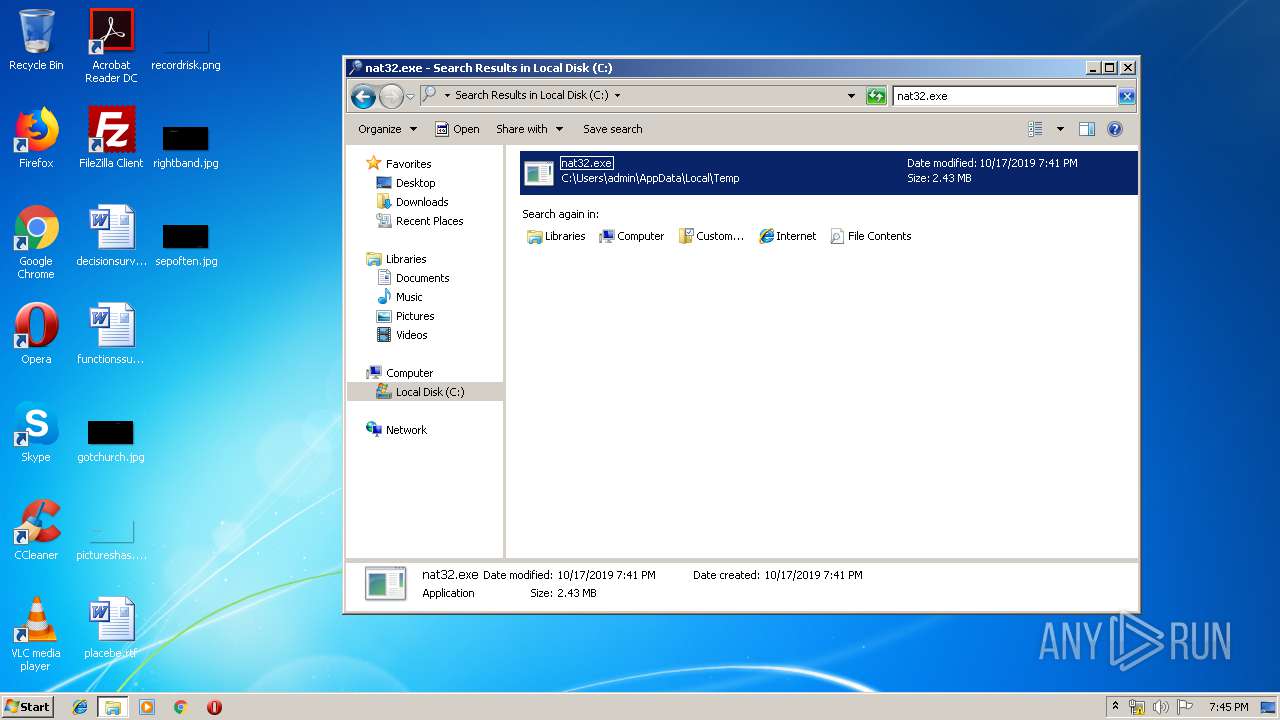The width and height of the screenshot is (1280, 720).
Task: Clear the nat32.exe search box
Action: point(1126,96)
